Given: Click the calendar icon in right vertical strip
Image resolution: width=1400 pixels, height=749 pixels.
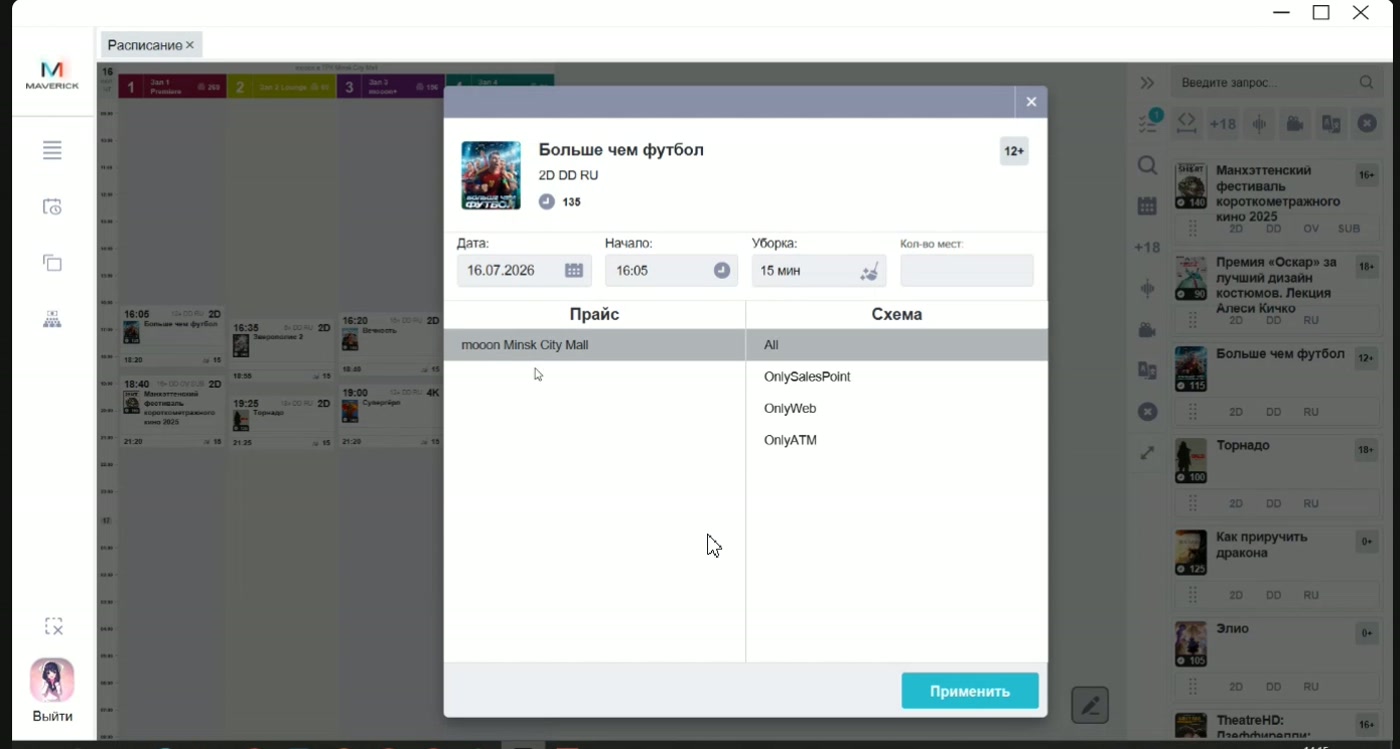Looking at the screenshot, I should click(x=1147, y=206).
